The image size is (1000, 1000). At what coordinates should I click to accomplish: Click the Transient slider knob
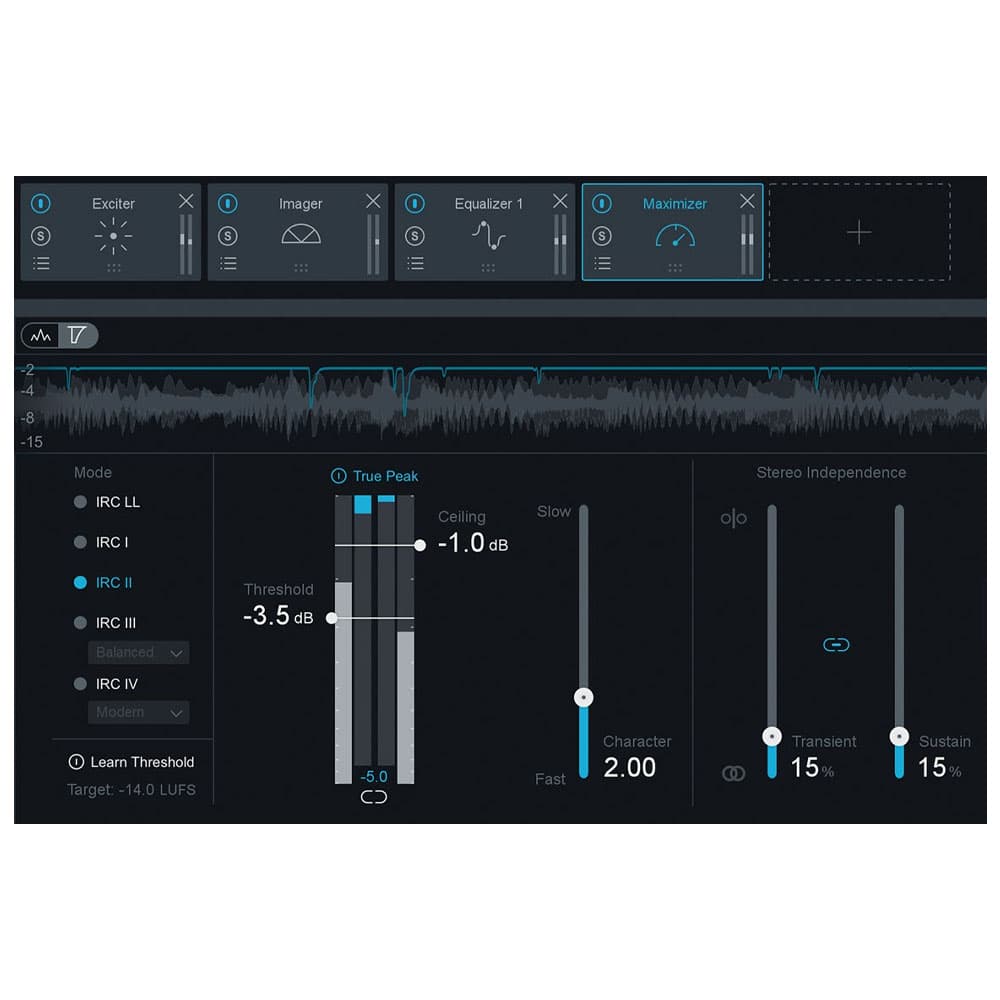click(772, 737)
